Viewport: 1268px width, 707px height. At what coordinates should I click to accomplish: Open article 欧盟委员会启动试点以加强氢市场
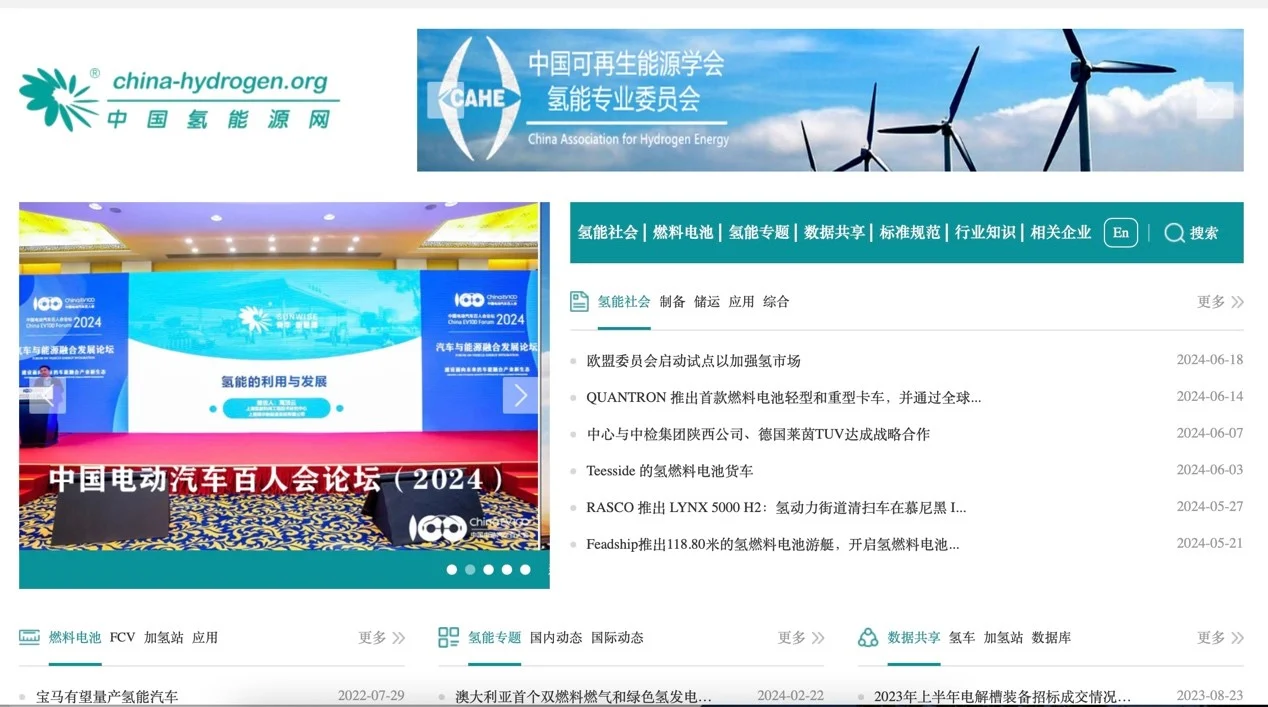click(694, 360)
